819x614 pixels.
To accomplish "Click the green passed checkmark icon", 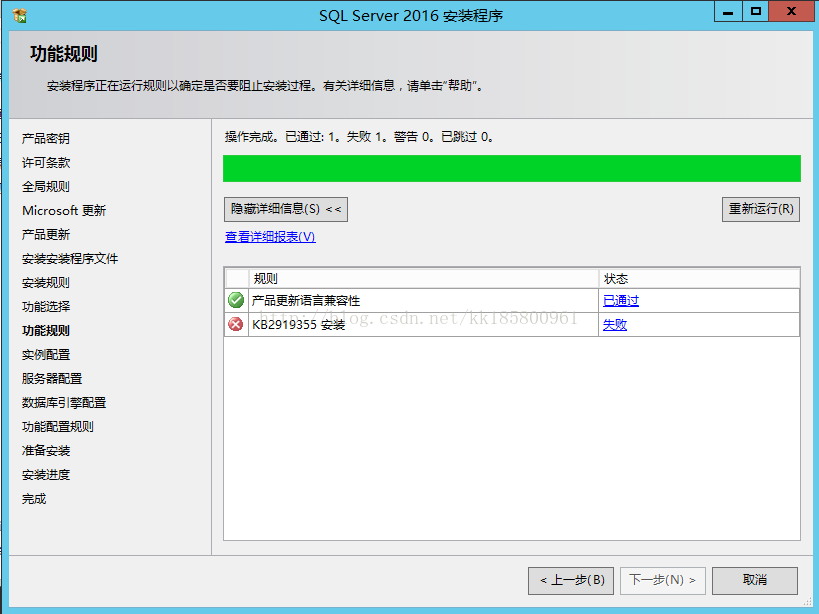I will click(x=236, y=300).
